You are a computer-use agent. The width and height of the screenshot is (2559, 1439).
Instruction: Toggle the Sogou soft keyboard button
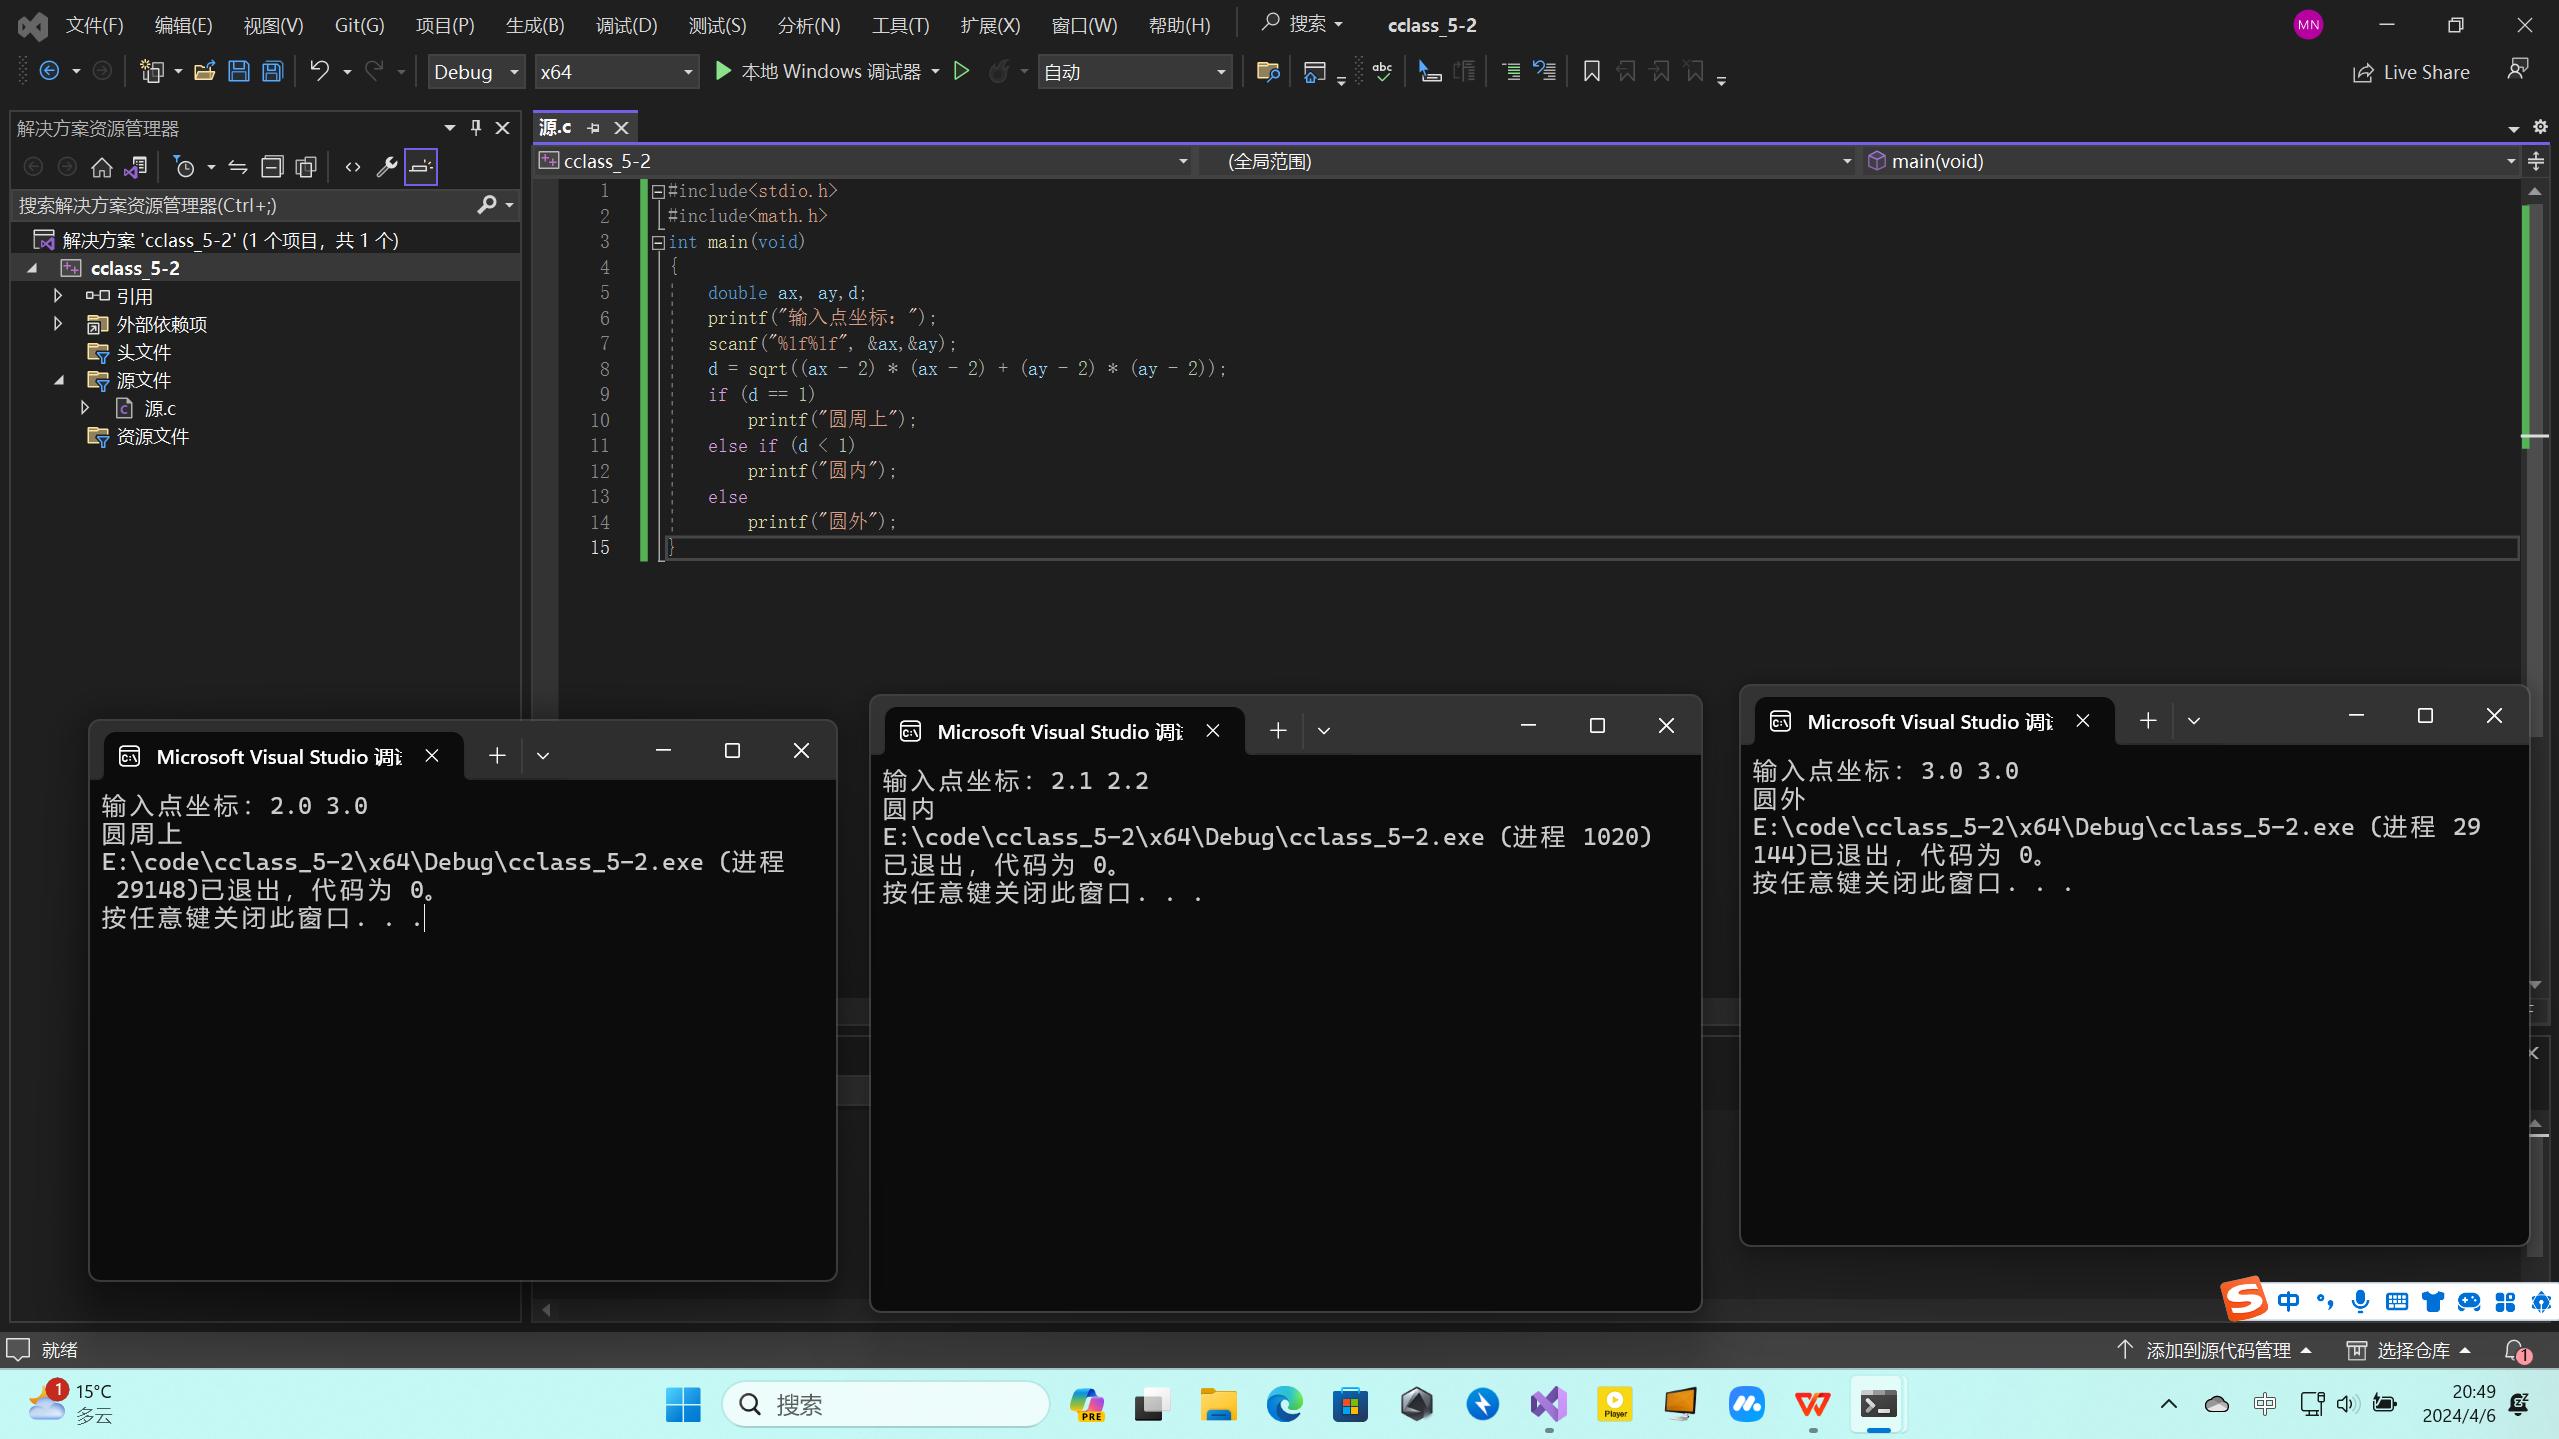[x=2396, y=1301]
